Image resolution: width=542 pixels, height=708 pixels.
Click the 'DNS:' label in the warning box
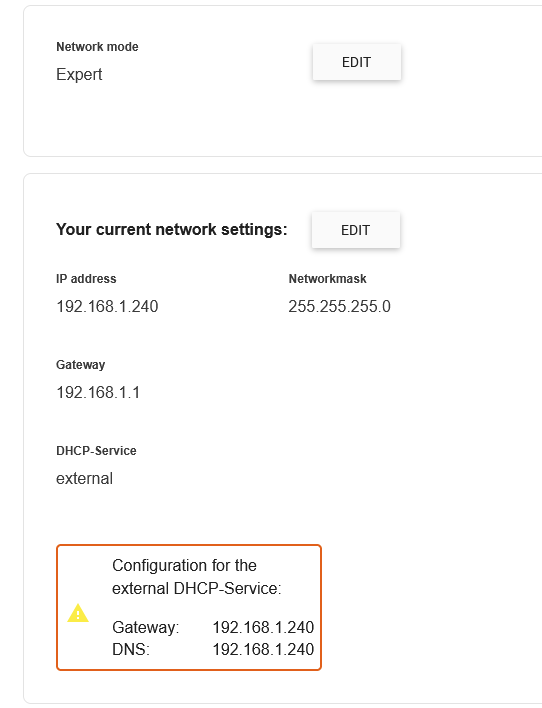click(x=131, y=649)
